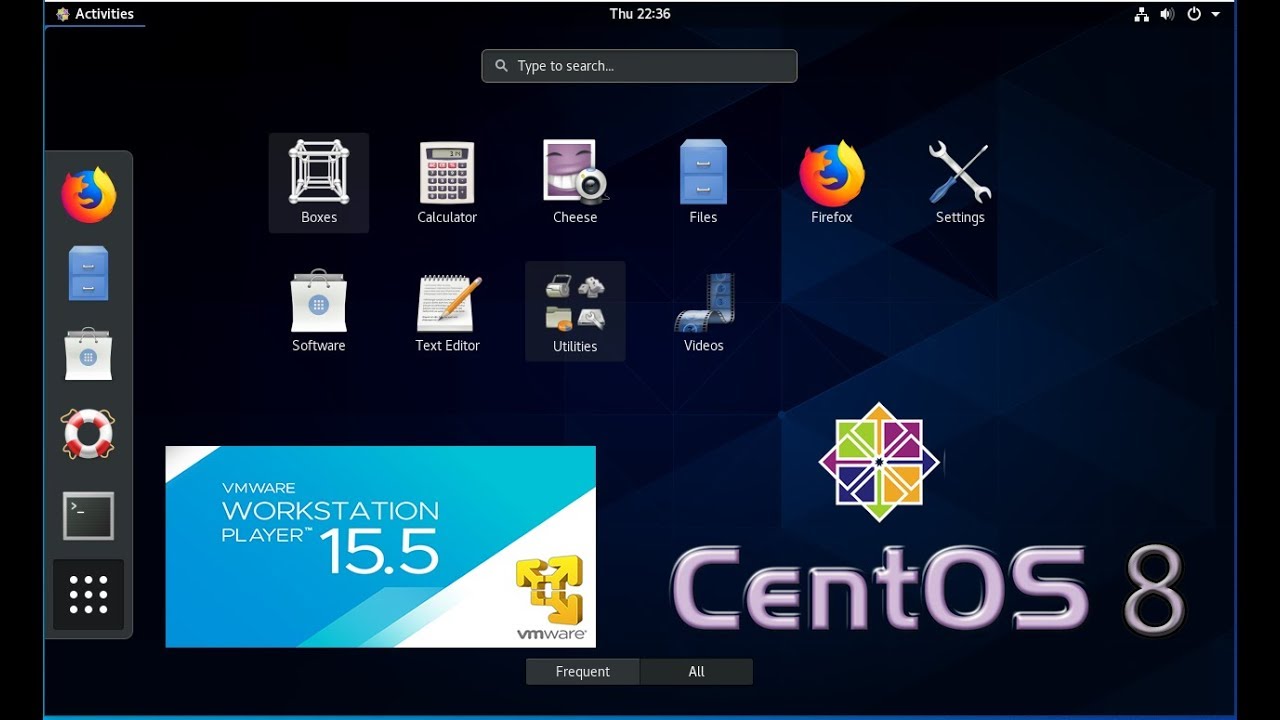Open Files from the app grid
The height and width of the screenshot is (720, 1280).
(x=703, y=182)
